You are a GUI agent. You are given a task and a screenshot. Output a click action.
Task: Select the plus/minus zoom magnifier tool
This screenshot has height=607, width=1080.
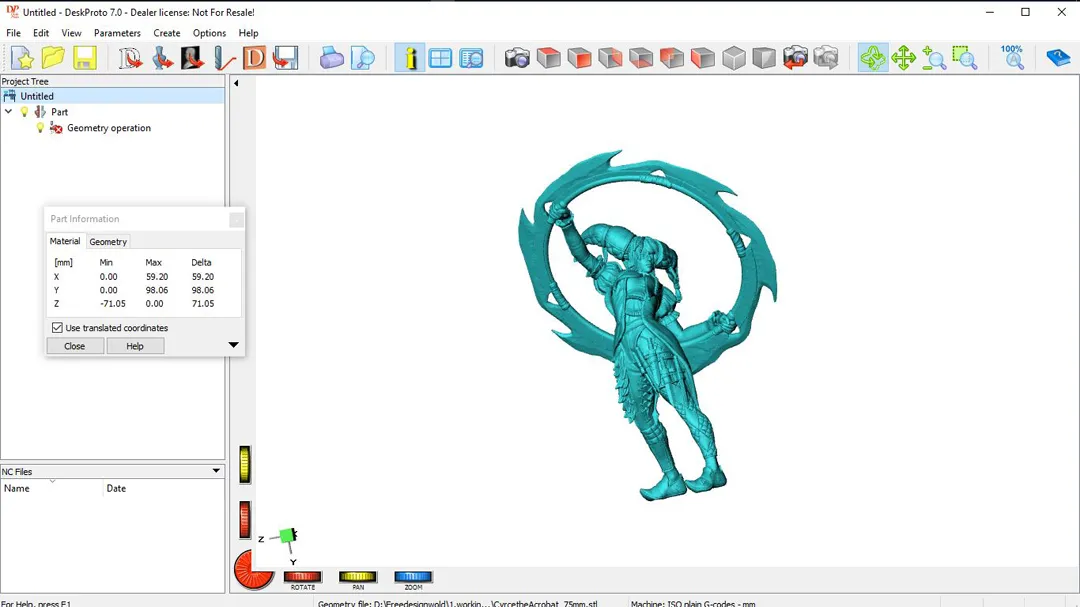[x=934, y=58]
